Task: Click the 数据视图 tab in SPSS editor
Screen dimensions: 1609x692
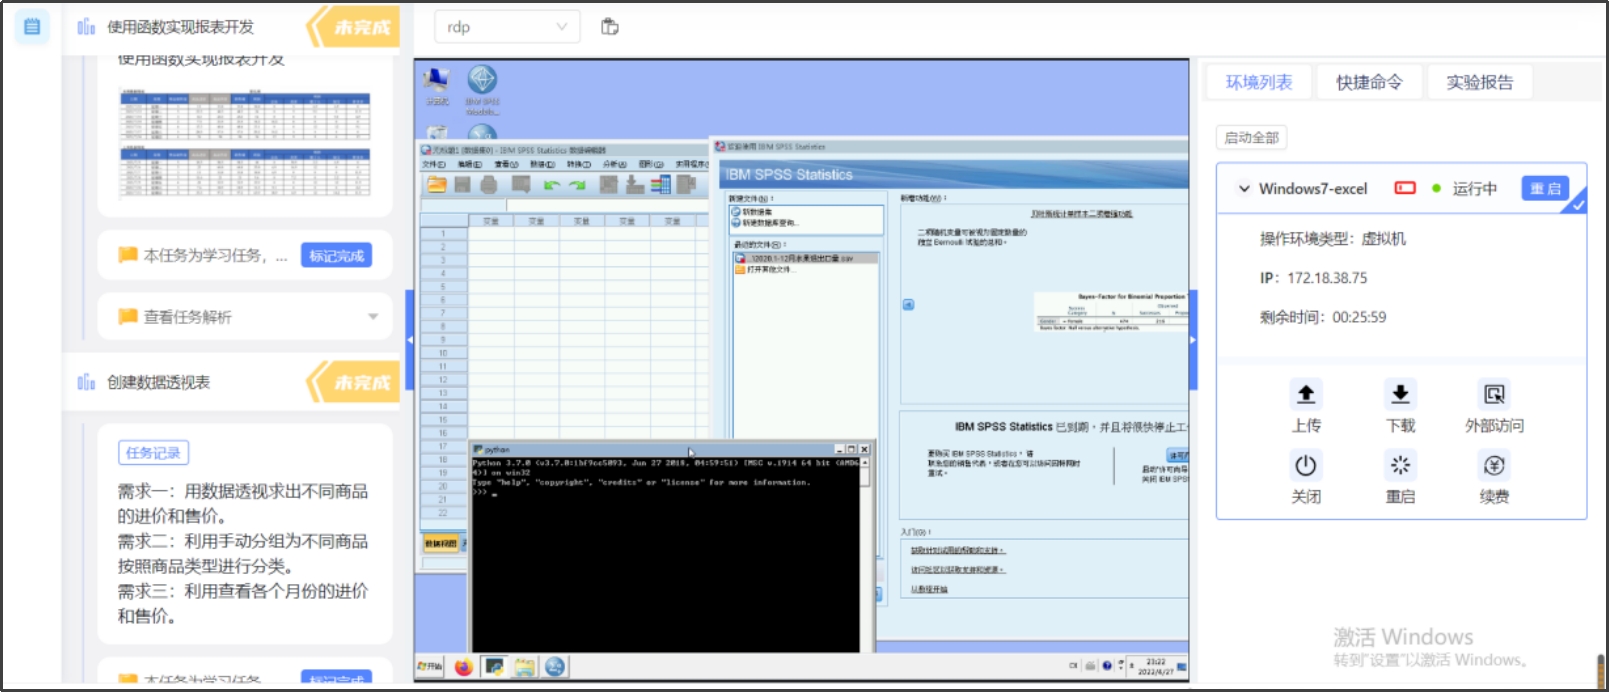Action: tap(441, 543)
